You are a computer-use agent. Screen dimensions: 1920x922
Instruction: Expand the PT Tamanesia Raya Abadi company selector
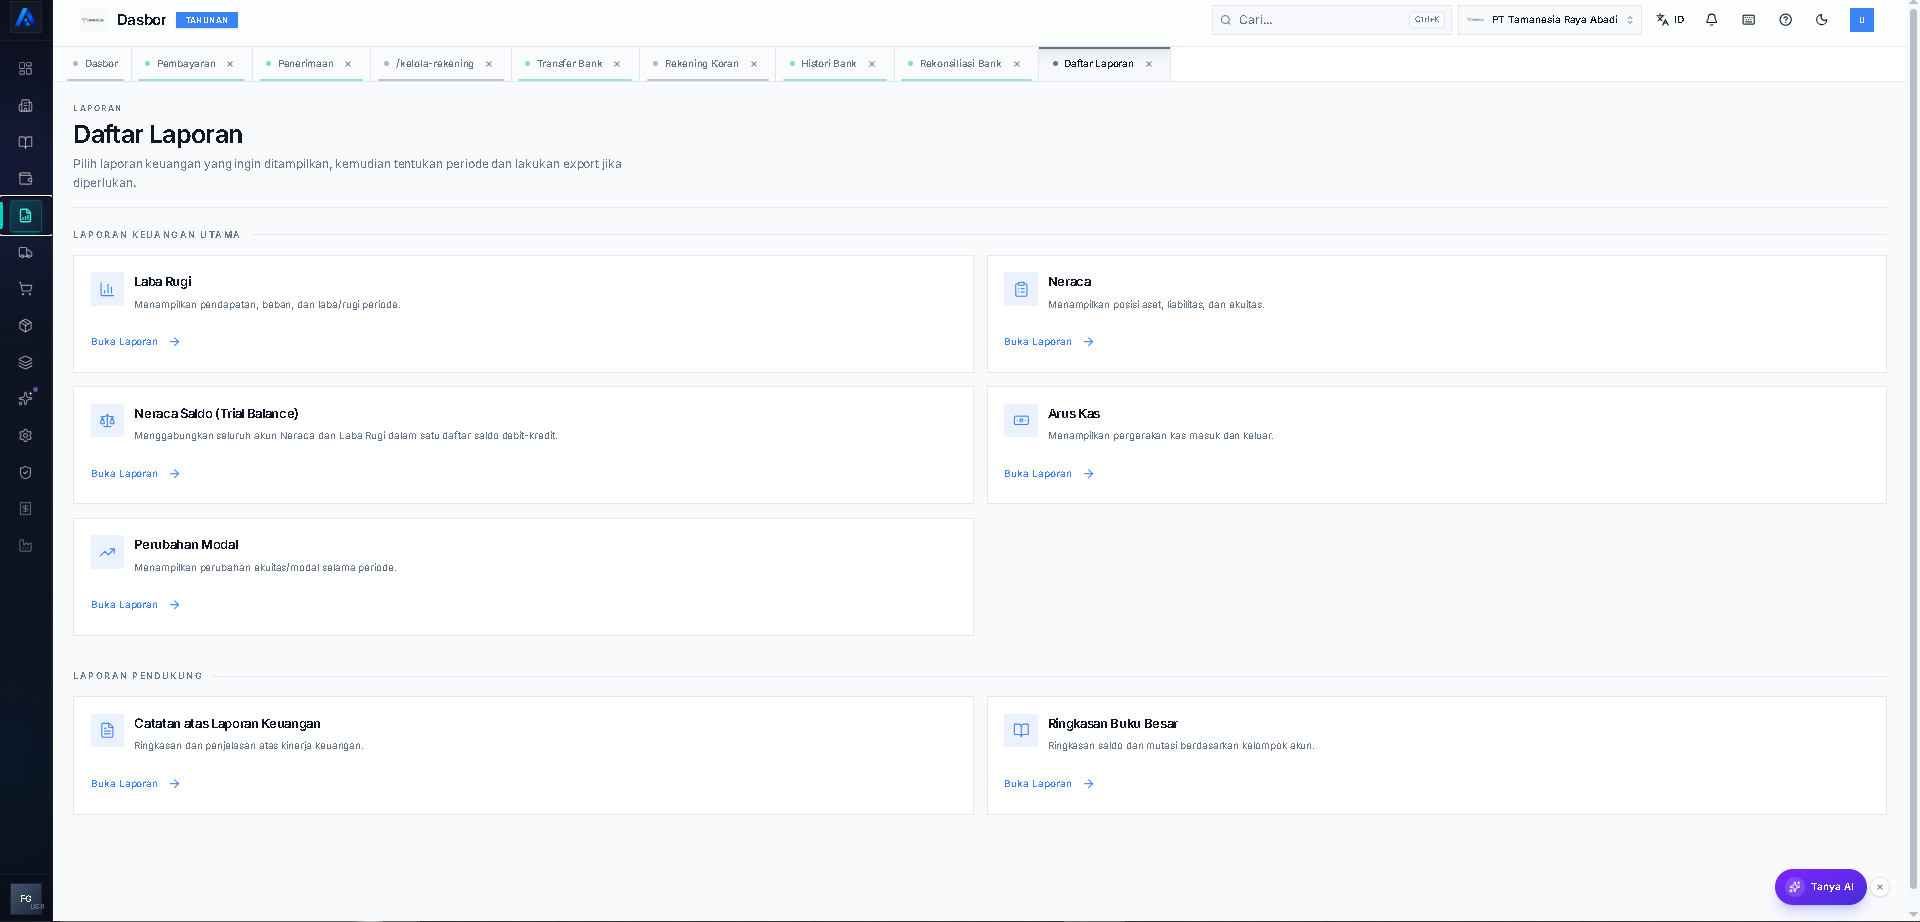(x=1550, y=20)
